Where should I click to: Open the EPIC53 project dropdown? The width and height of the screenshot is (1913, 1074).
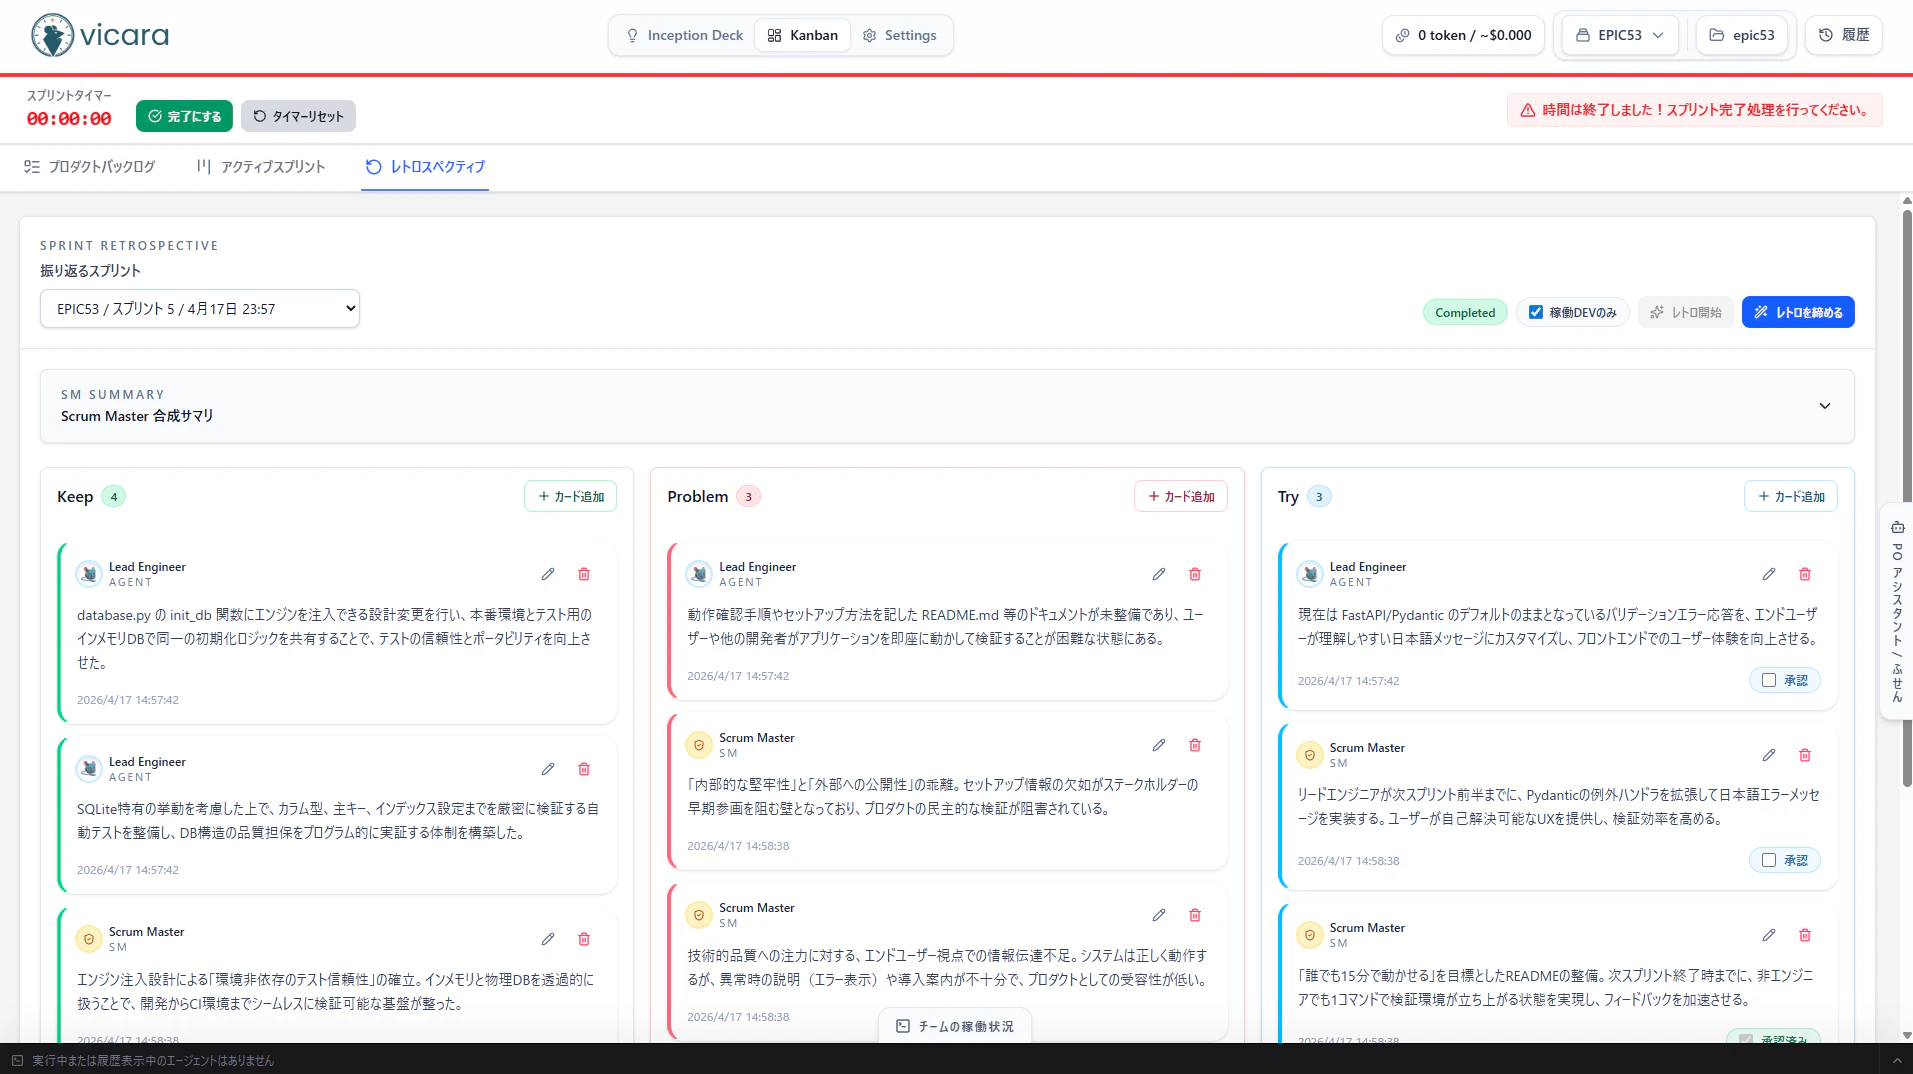coord(1620,35)
